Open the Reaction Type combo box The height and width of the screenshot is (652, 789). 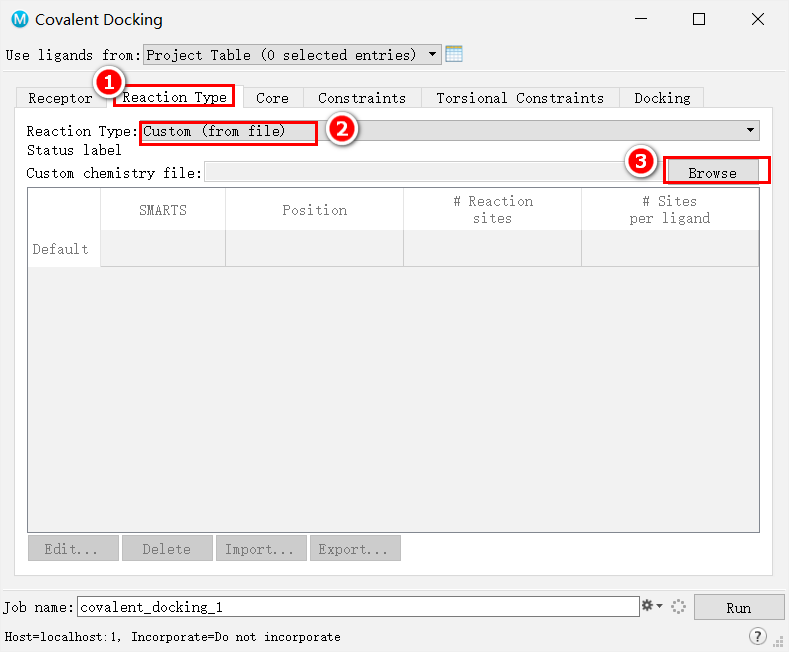click(x=449, y=131)
